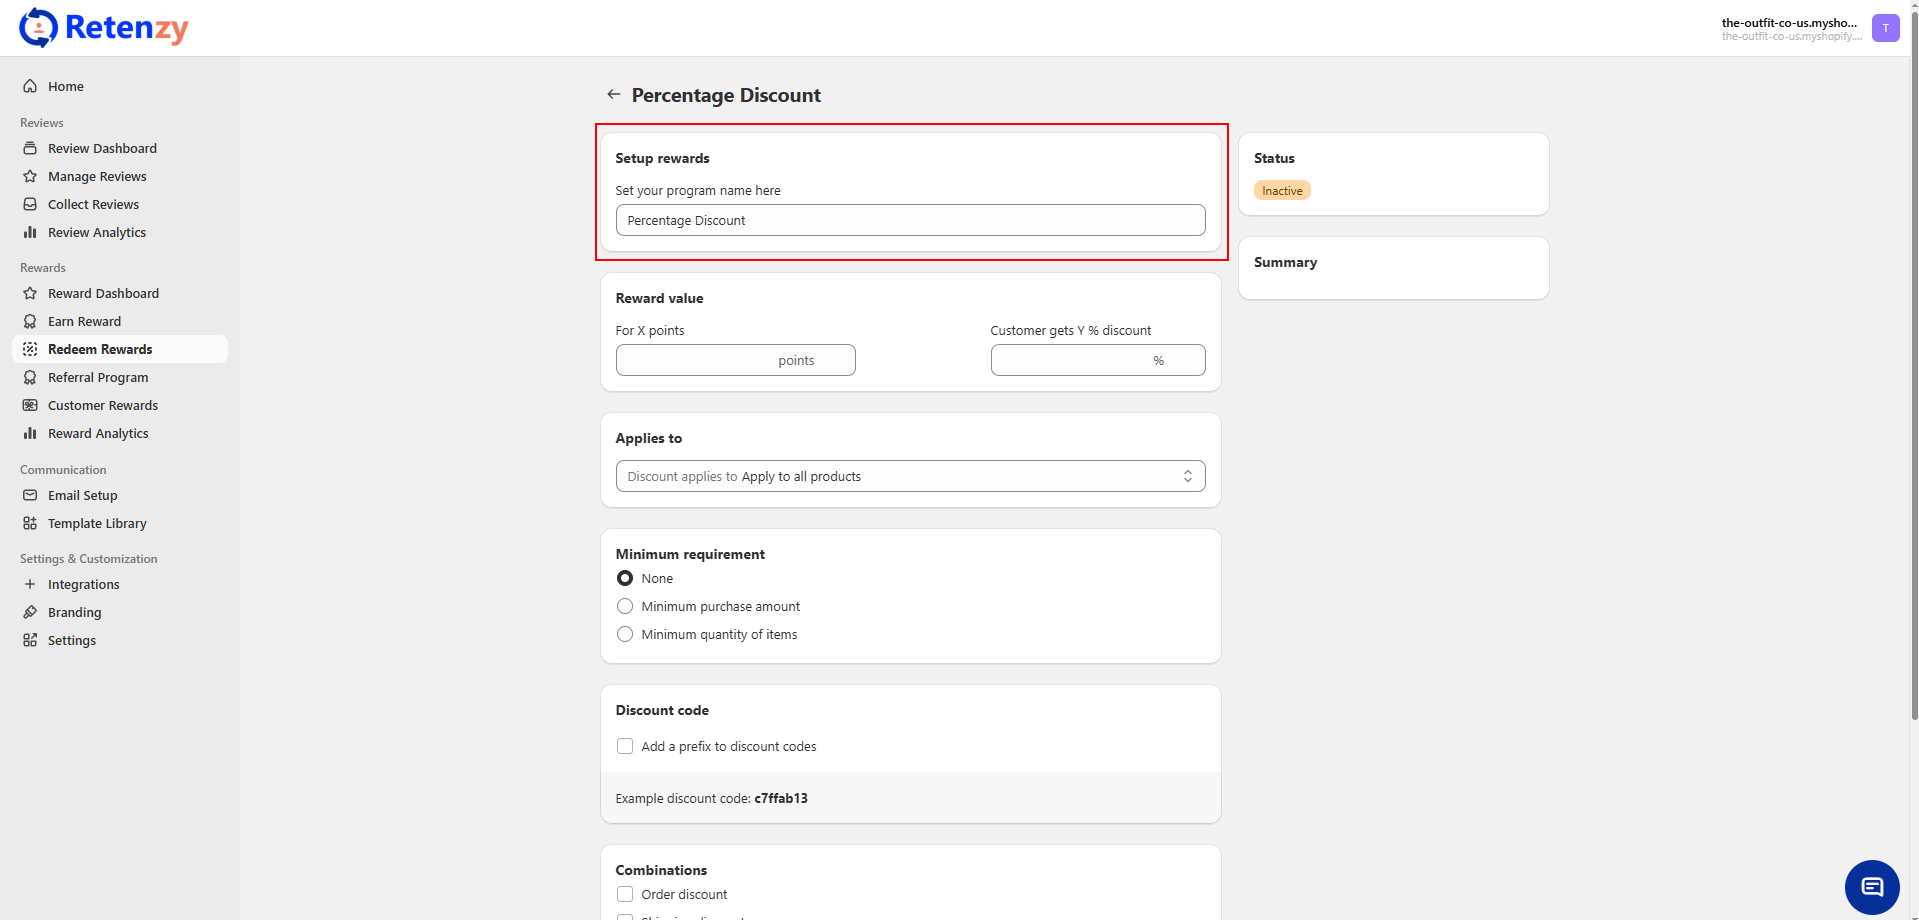The image size is (1919, 920).
Task: Click the Home icon in sidebar
Action: click(x=30, y=86)
